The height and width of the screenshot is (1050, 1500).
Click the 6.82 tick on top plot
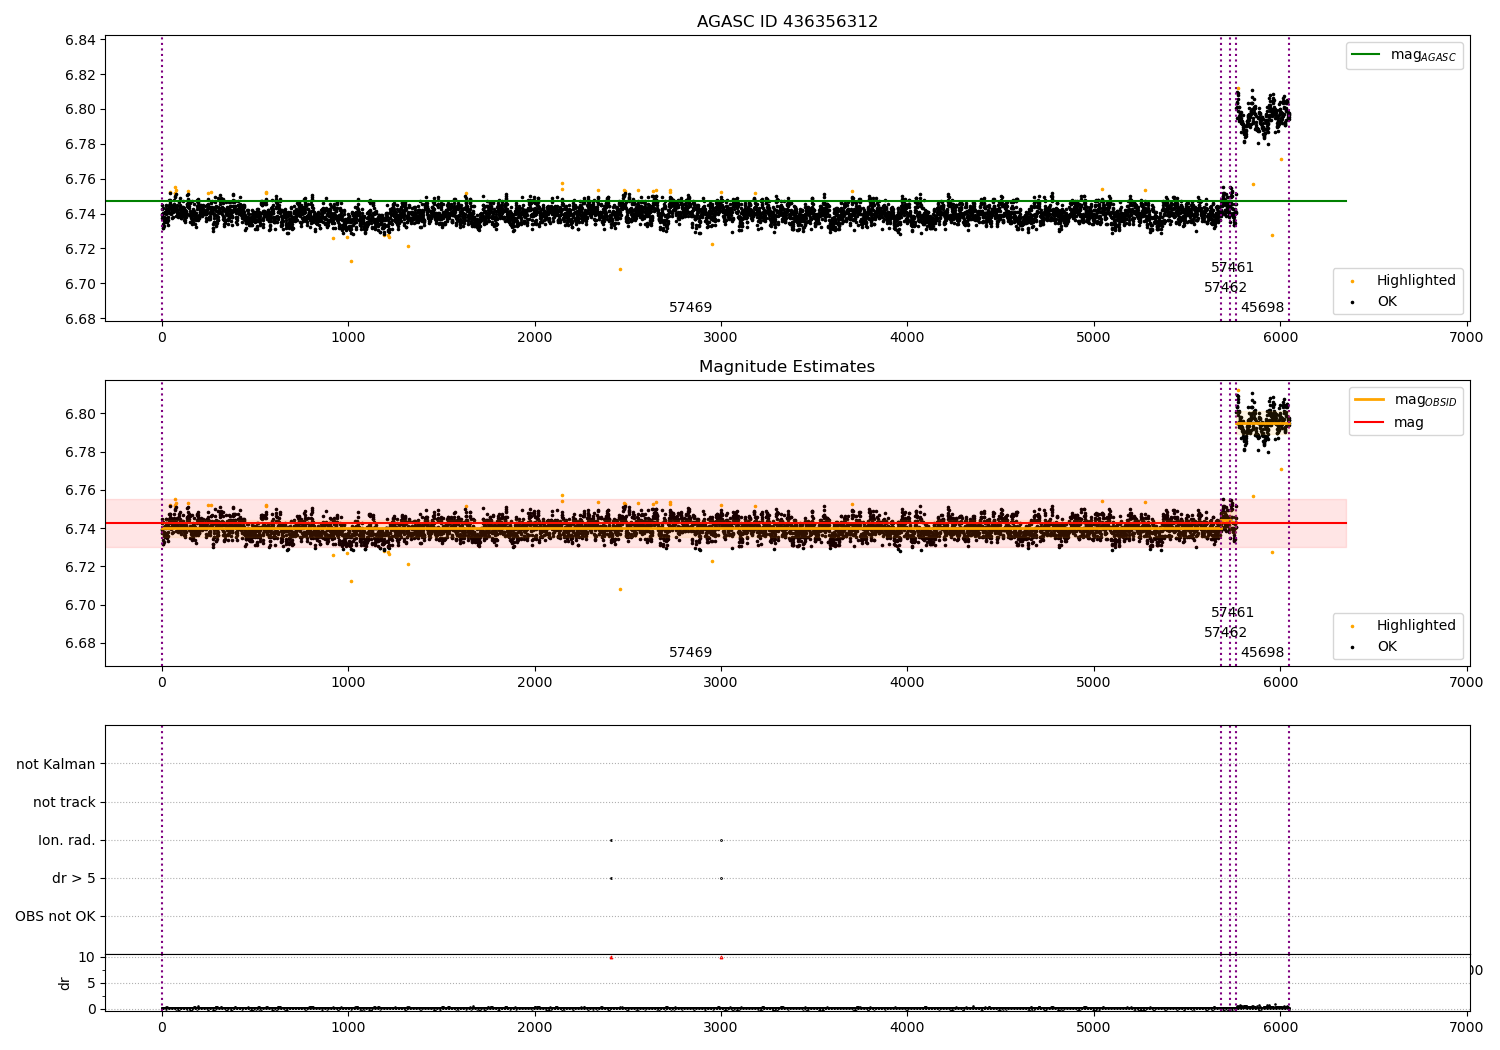pos(80,75)
